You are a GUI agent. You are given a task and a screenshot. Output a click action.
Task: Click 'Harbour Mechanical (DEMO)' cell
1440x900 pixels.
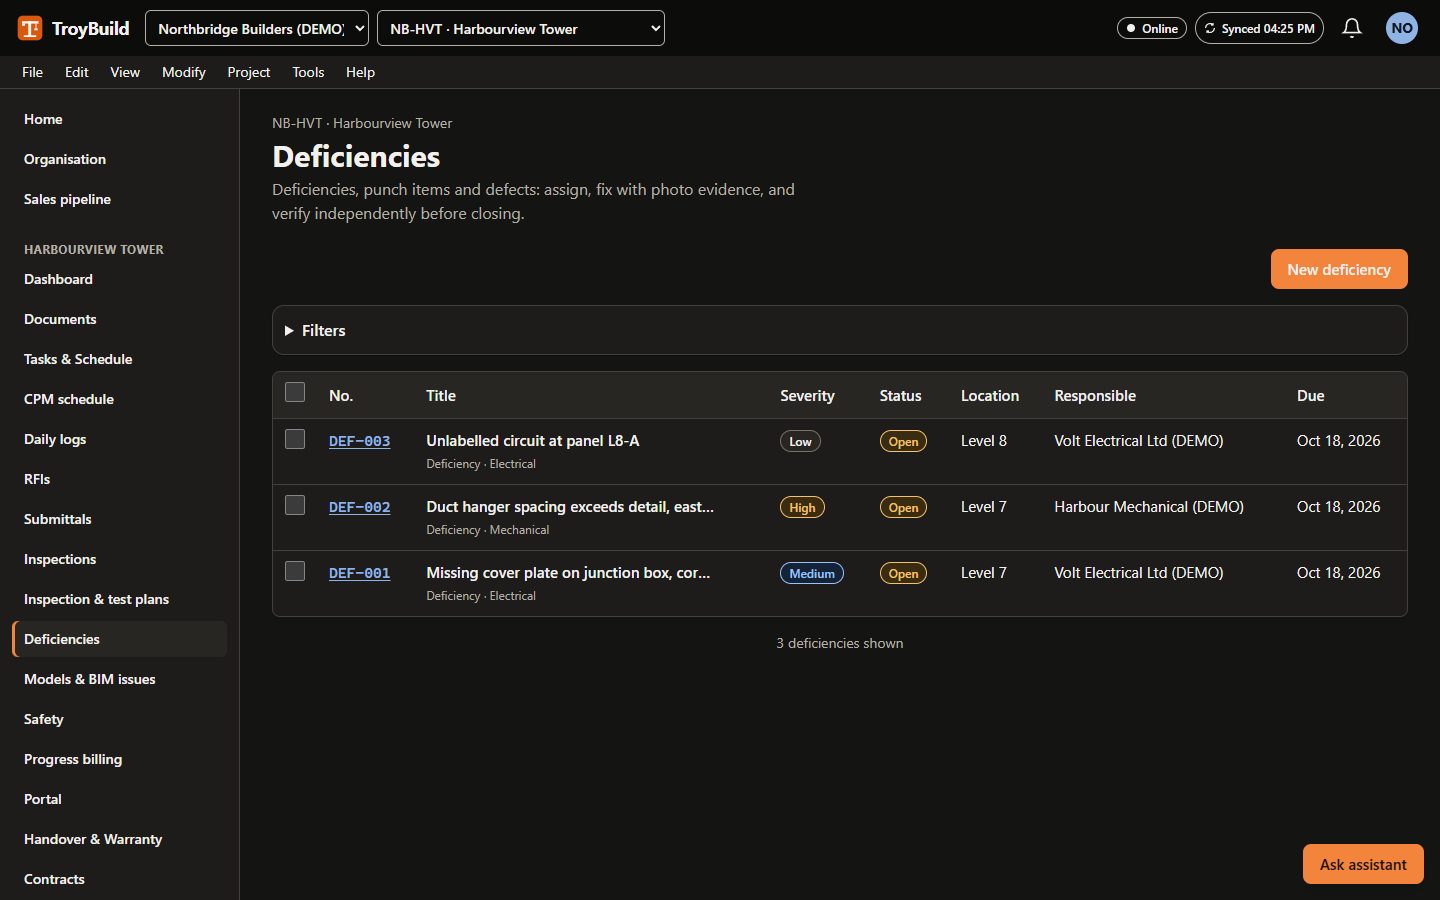1149,507
